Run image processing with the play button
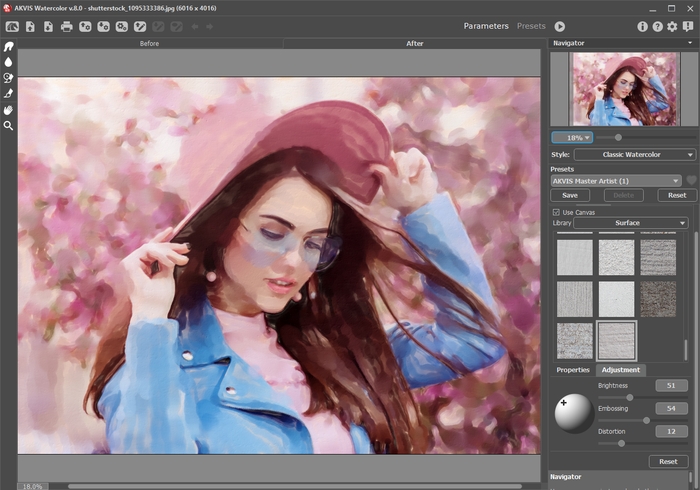The image size is (700, 490). tap(559, 27)
